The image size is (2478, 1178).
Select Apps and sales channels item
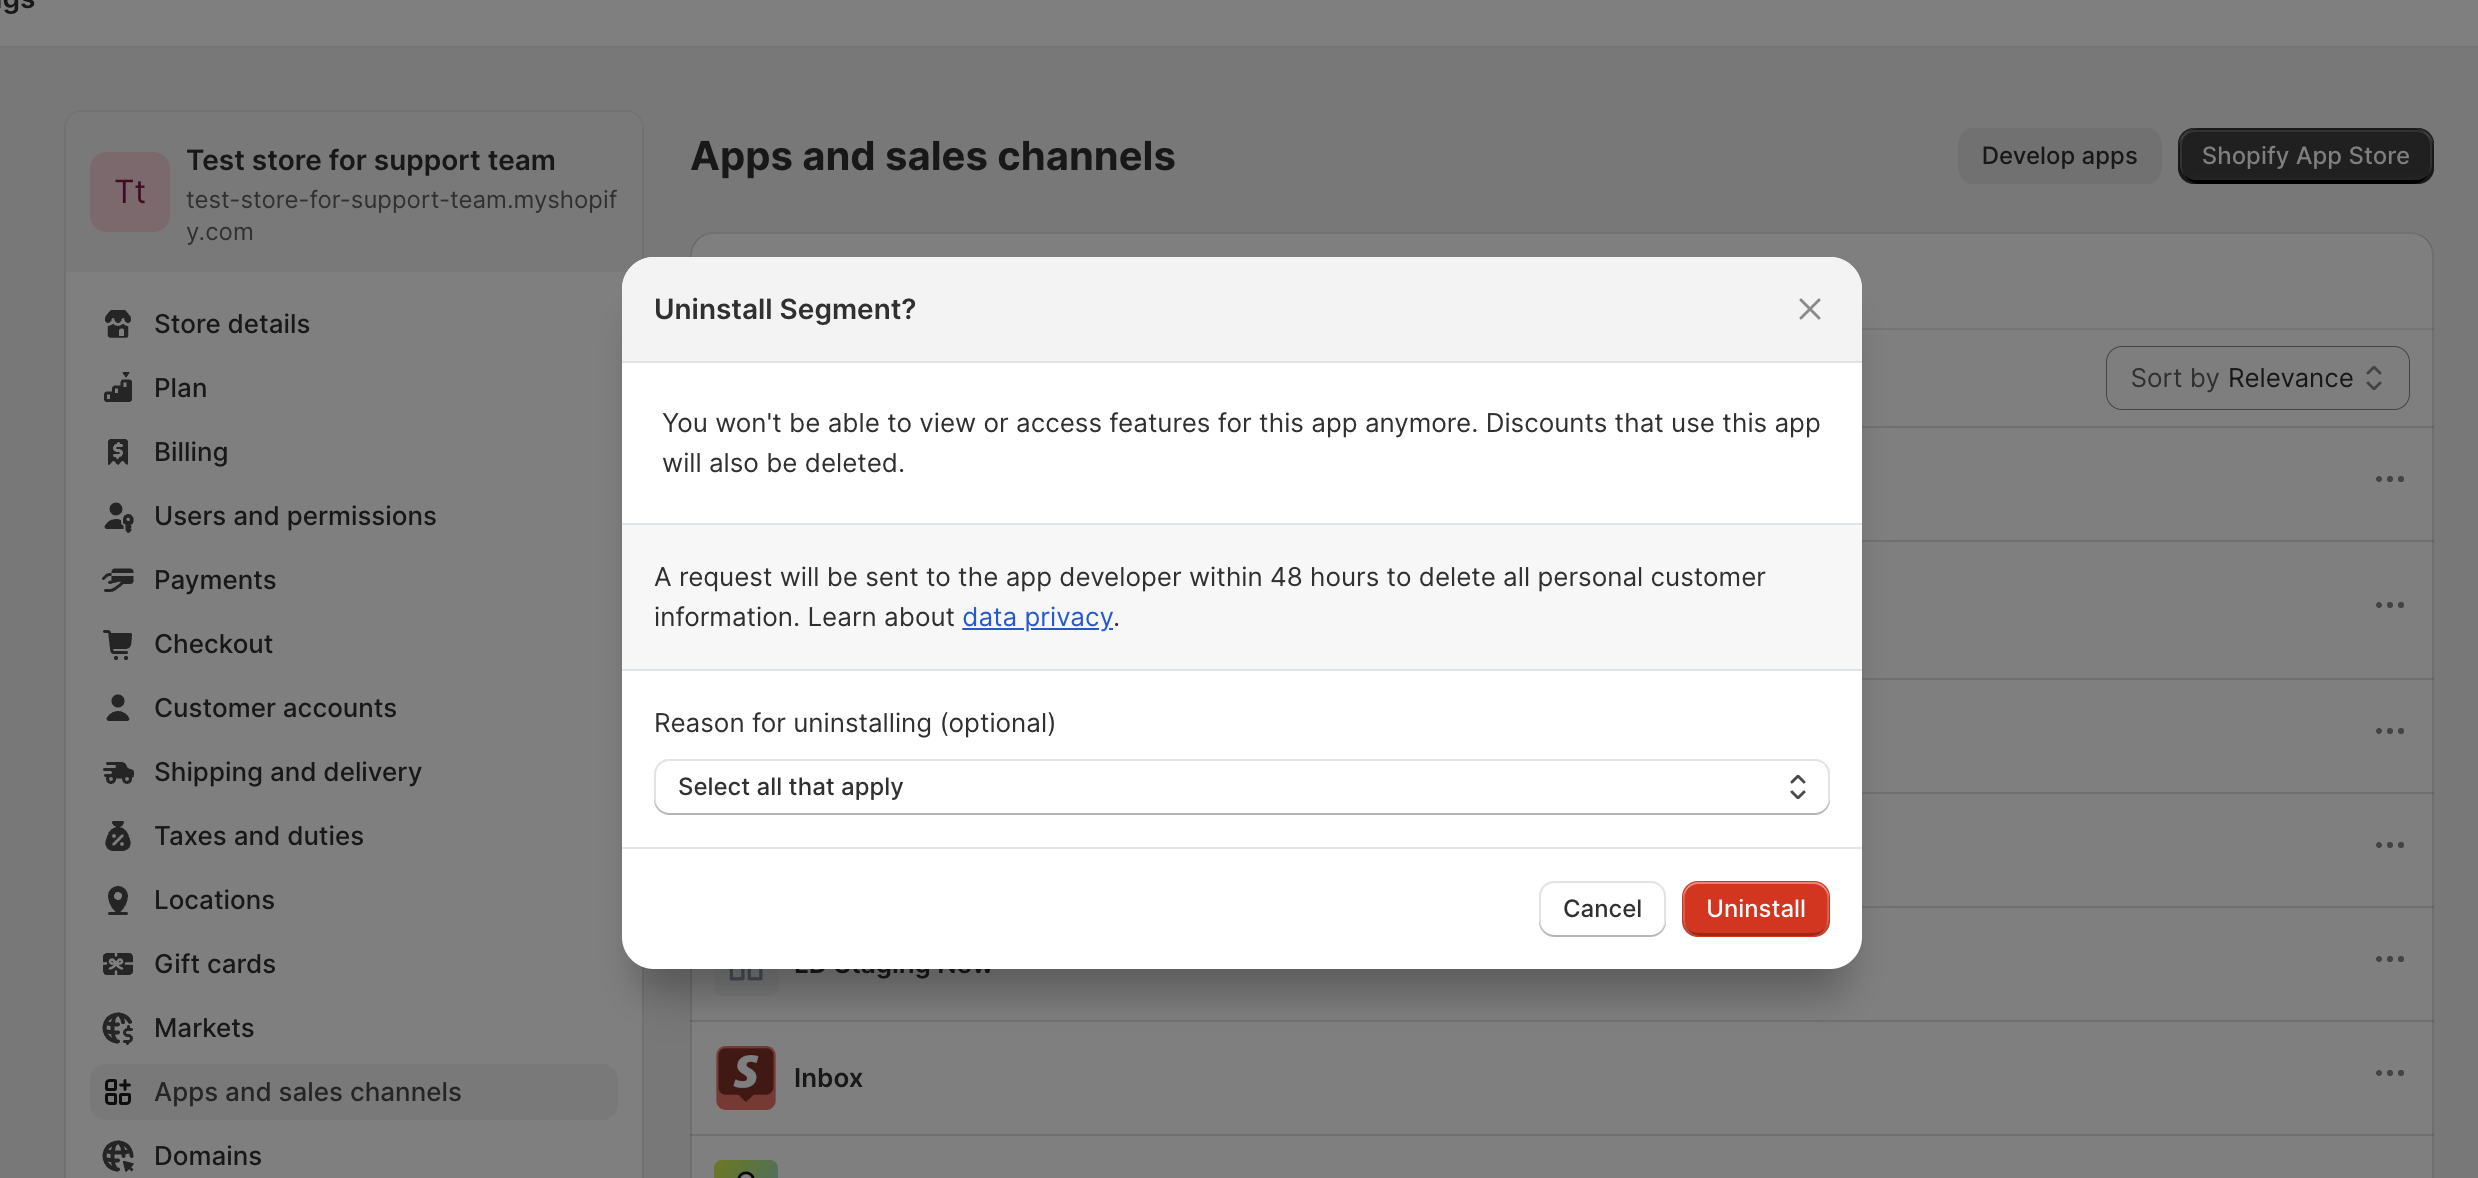click(354, 1092)
